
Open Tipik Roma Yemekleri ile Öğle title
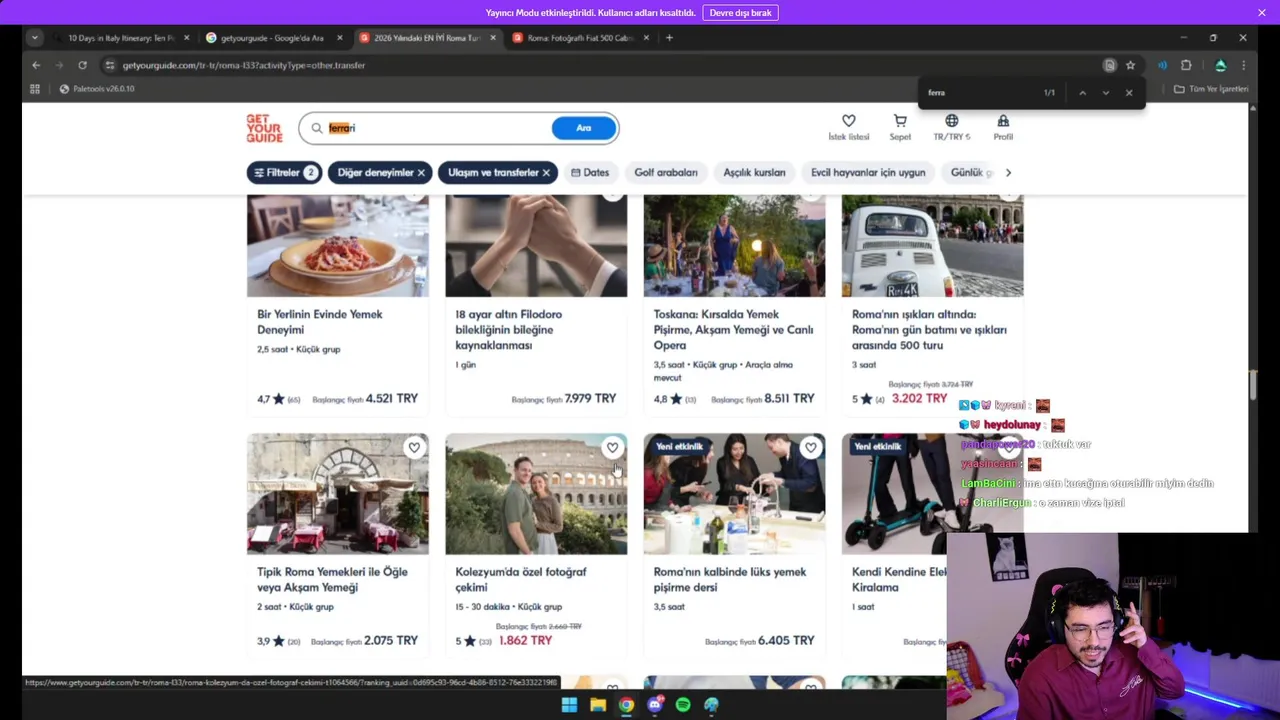(x=332, y=580)
